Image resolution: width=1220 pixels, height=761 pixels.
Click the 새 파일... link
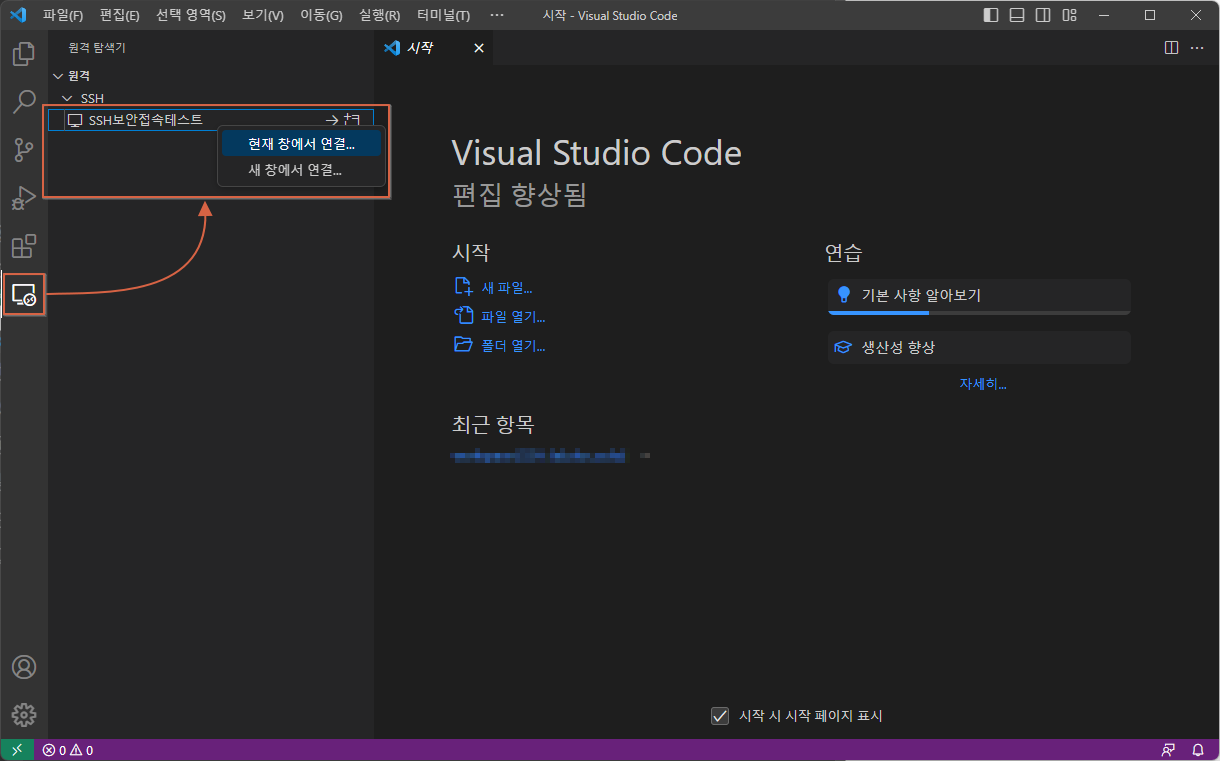click(507, 288)
